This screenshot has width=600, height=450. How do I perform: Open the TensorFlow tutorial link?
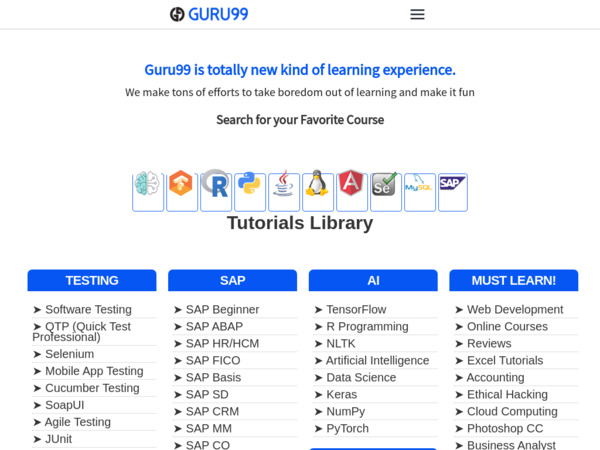(356, 309)
